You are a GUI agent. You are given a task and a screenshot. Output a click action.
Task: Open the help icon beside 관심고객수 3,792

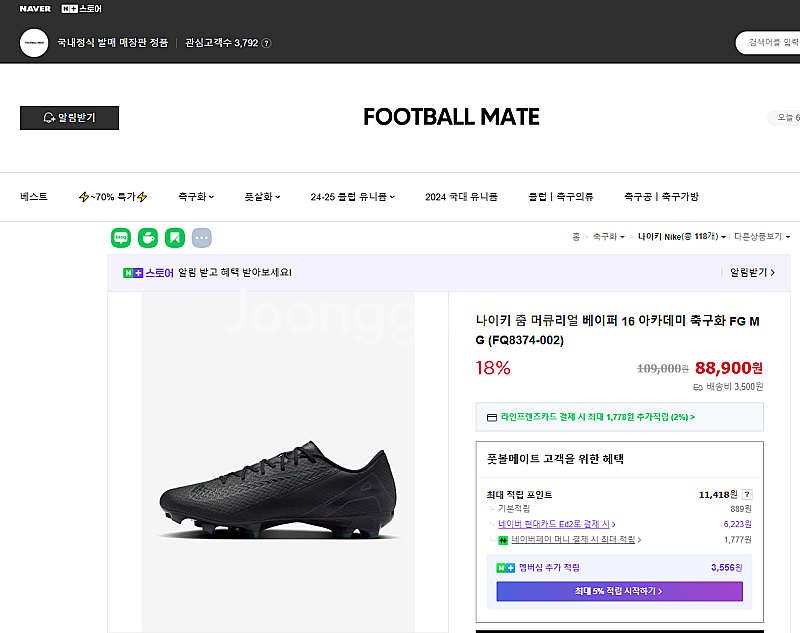point(266,43)
